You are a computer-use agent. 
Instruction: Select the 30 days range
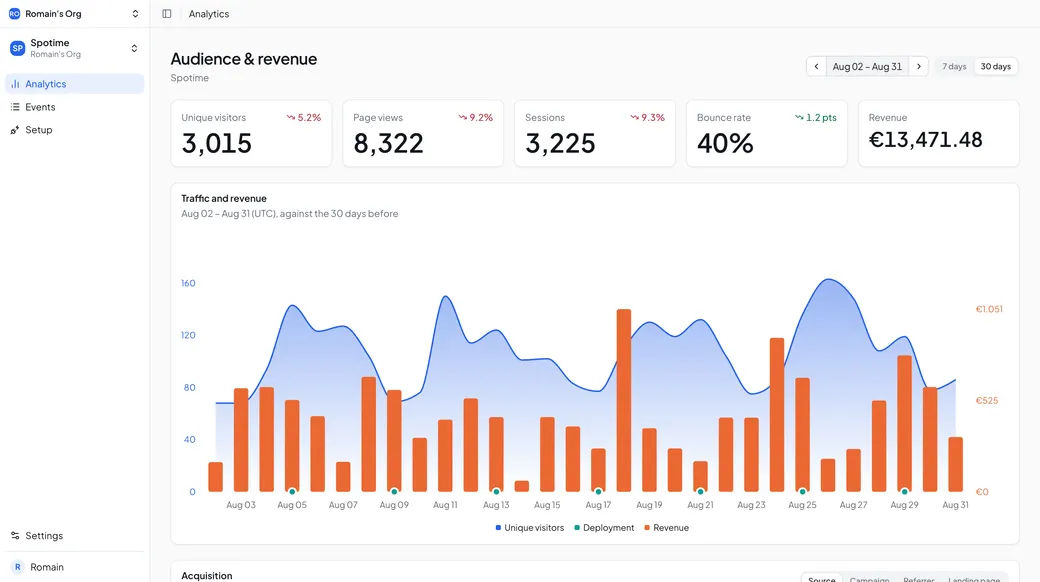tap(996, 66)
